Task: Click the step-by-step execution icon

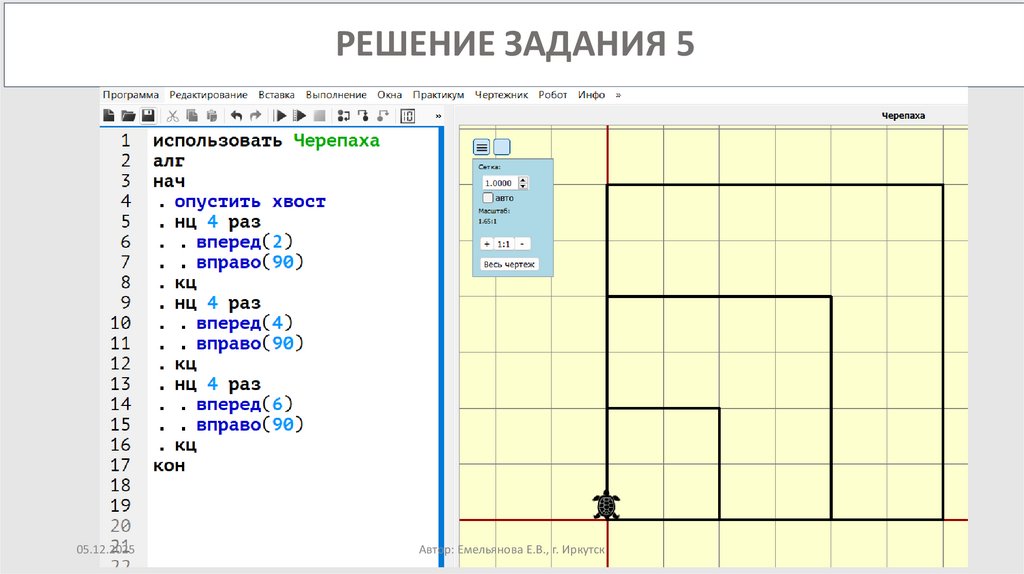Action: (344, 116)
